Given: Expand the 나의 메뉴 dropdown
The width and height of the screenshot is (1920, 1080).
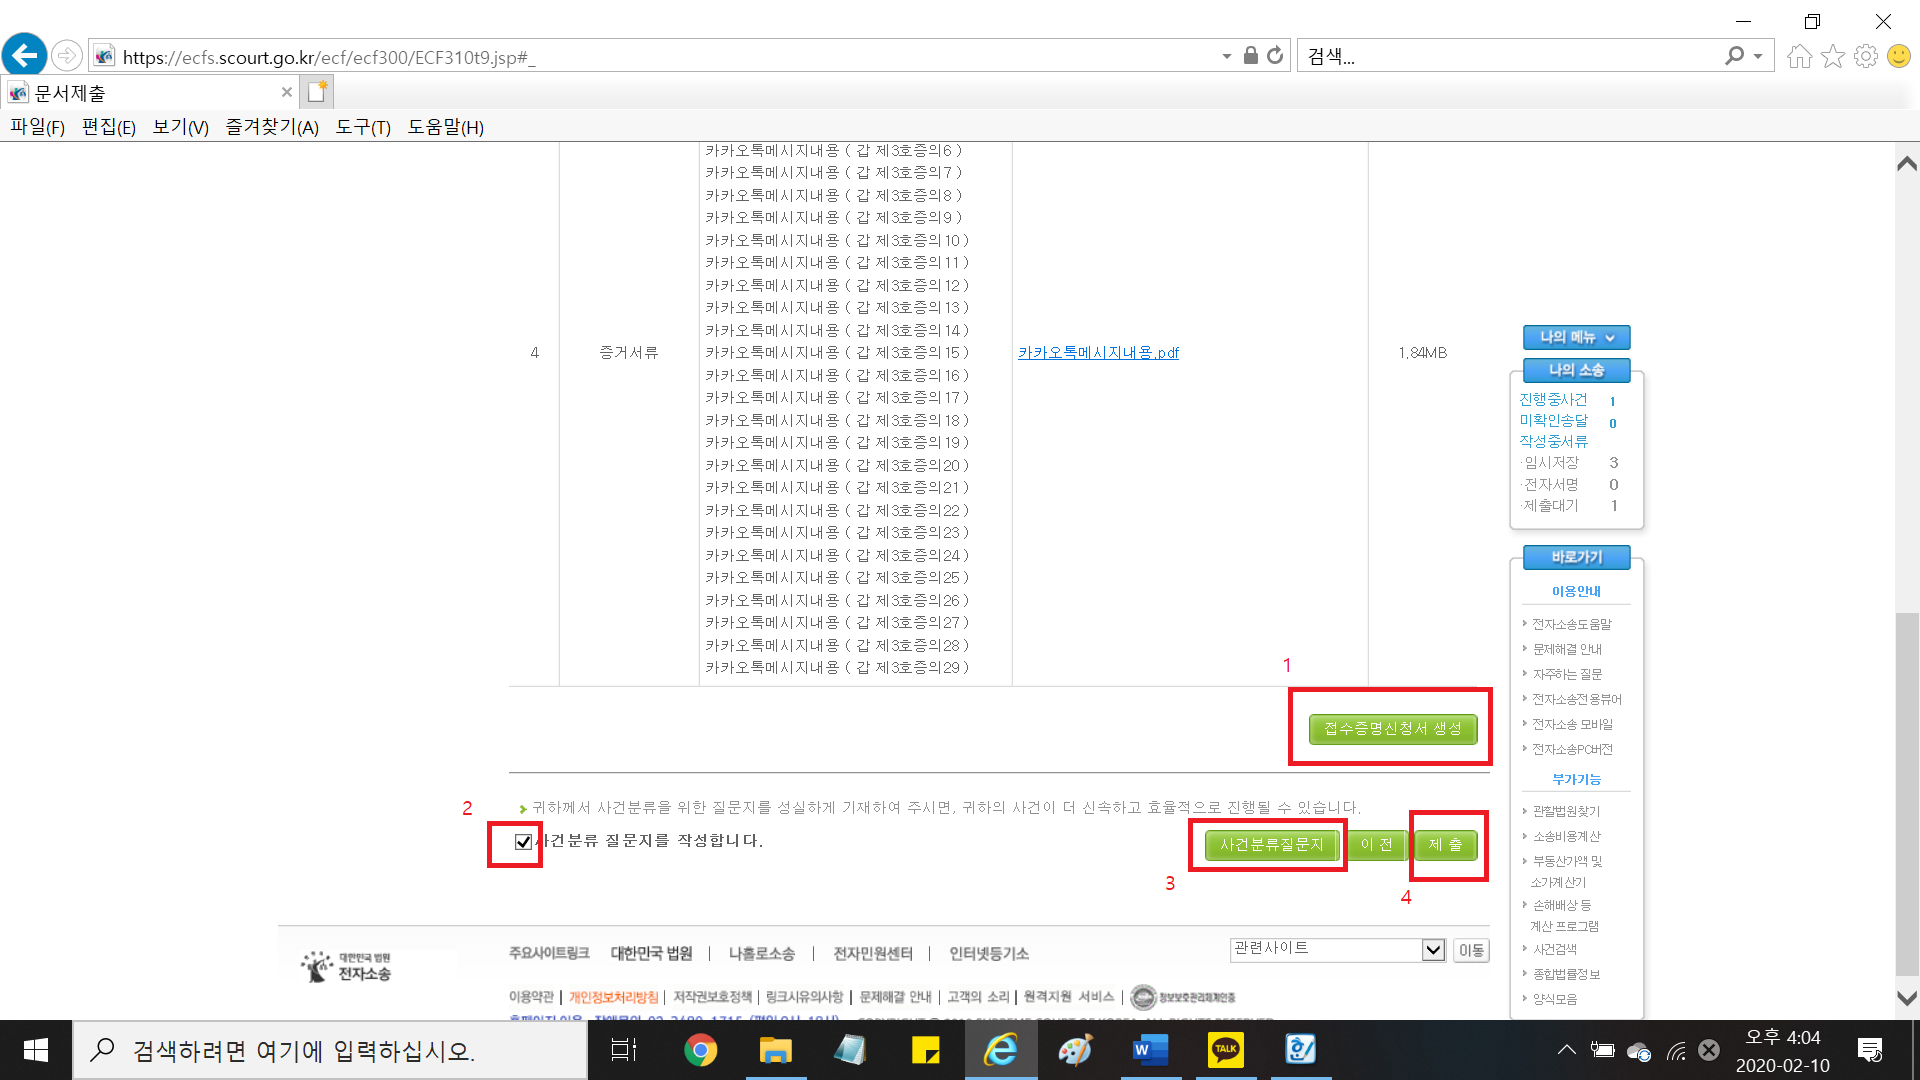Looking at the screenshot, I should (1576, 338).
